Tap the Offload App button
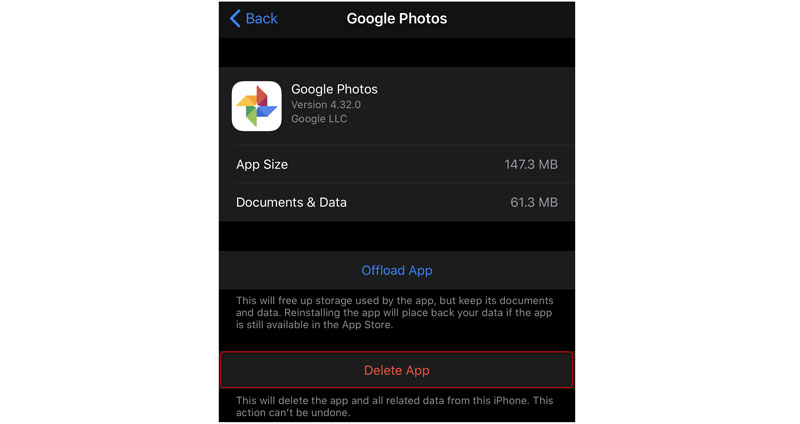The width and height of the screenshot is (800, 424). point(396,270)
